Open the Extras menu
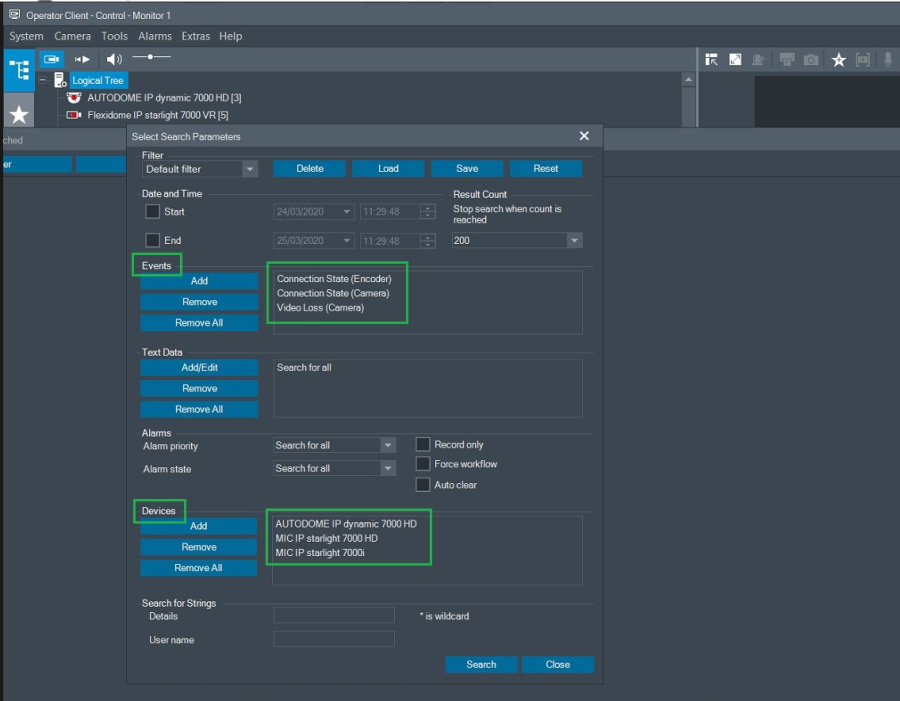This screenshot has height=701, width=900. pos(196,36)
